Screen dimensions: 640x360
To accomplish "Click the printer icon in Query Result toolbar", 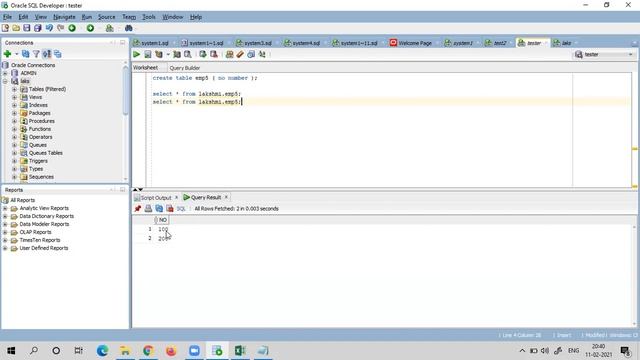I will pos(148,209).
